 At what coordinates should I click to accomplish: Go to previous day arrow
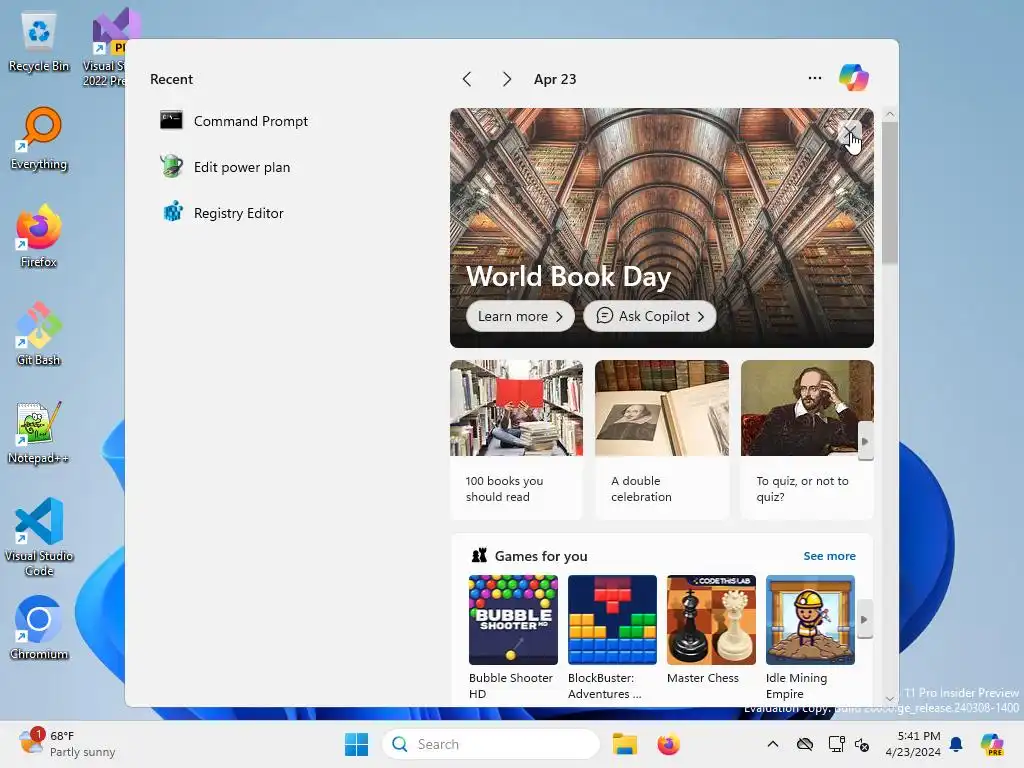tap(467, 79)
